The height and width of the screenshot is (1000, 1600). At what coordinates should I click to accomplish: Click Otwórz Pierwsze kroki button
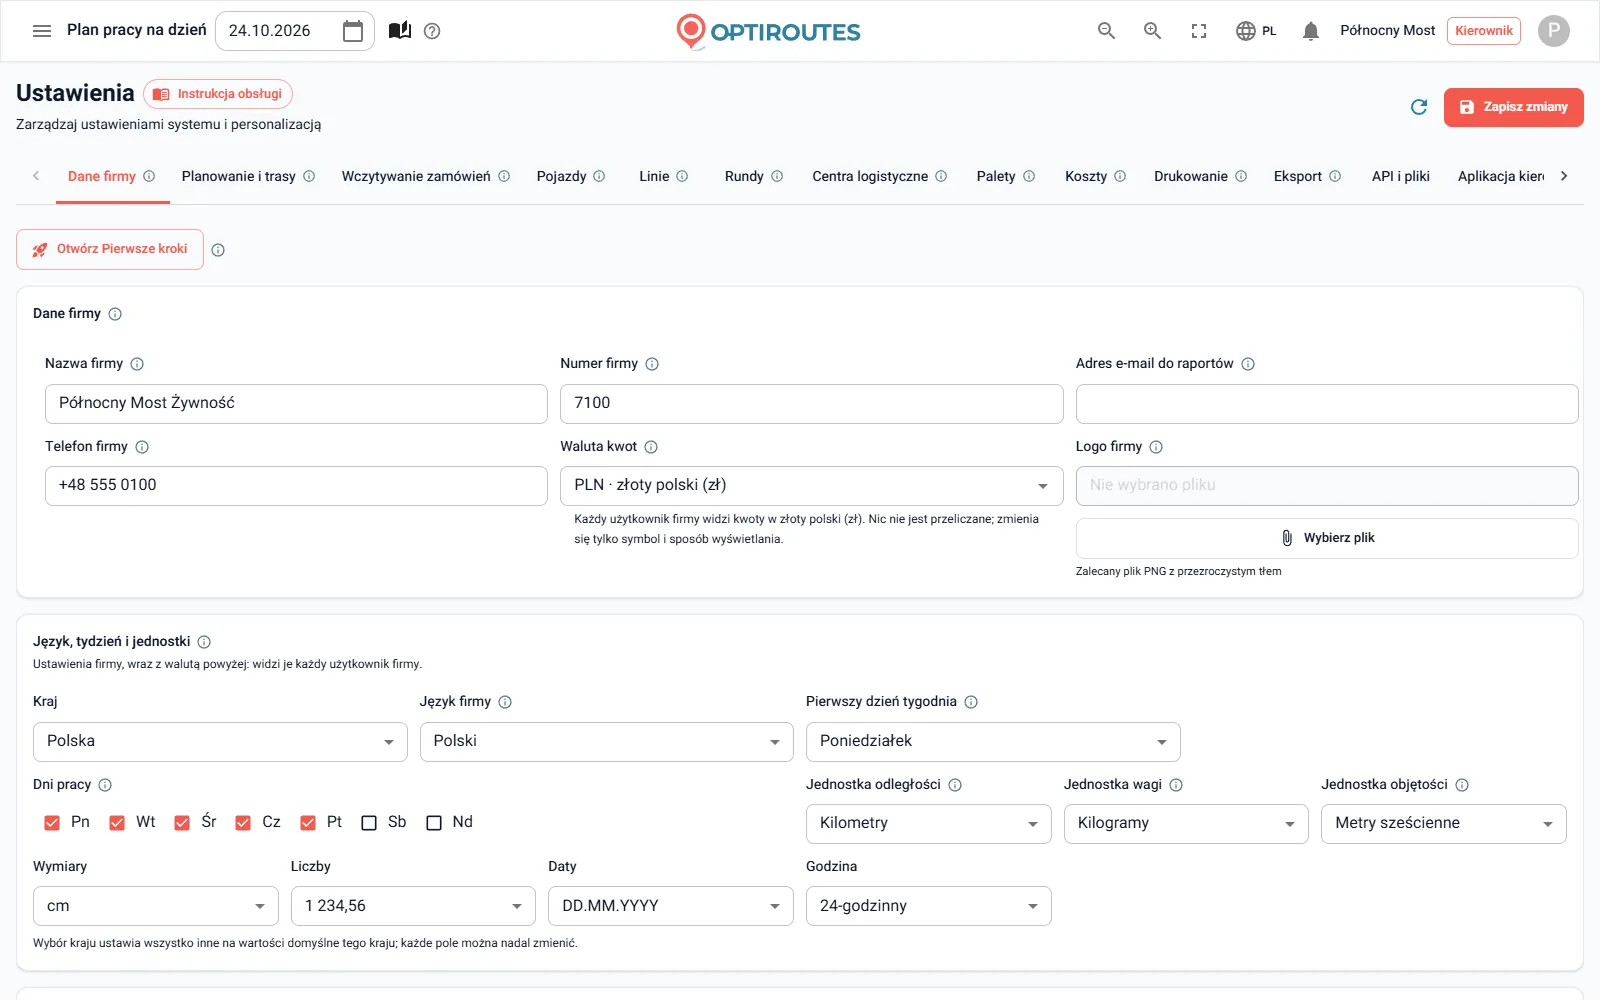coord(110,250)
